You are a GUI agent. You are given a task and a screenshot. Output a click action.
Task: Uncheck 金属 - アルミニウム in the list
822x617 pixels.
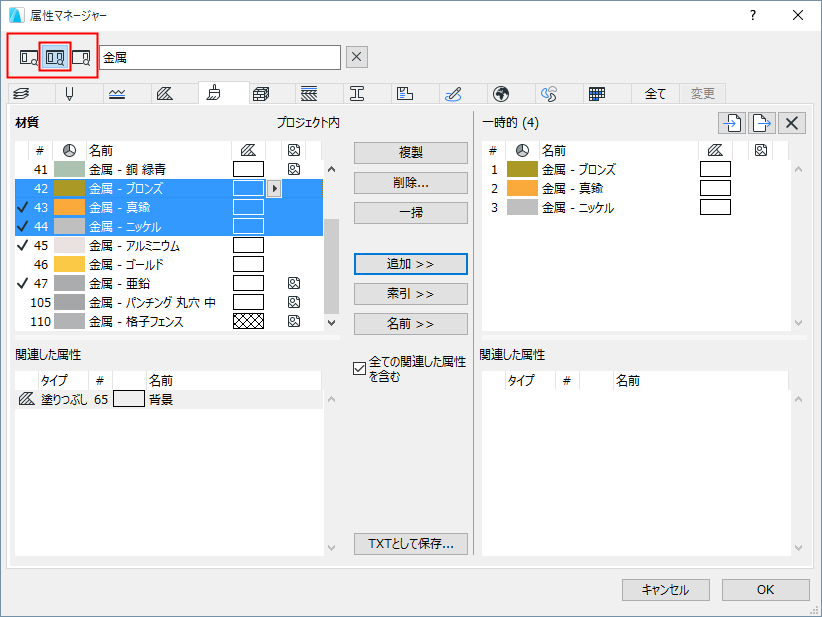coord(25,245)
